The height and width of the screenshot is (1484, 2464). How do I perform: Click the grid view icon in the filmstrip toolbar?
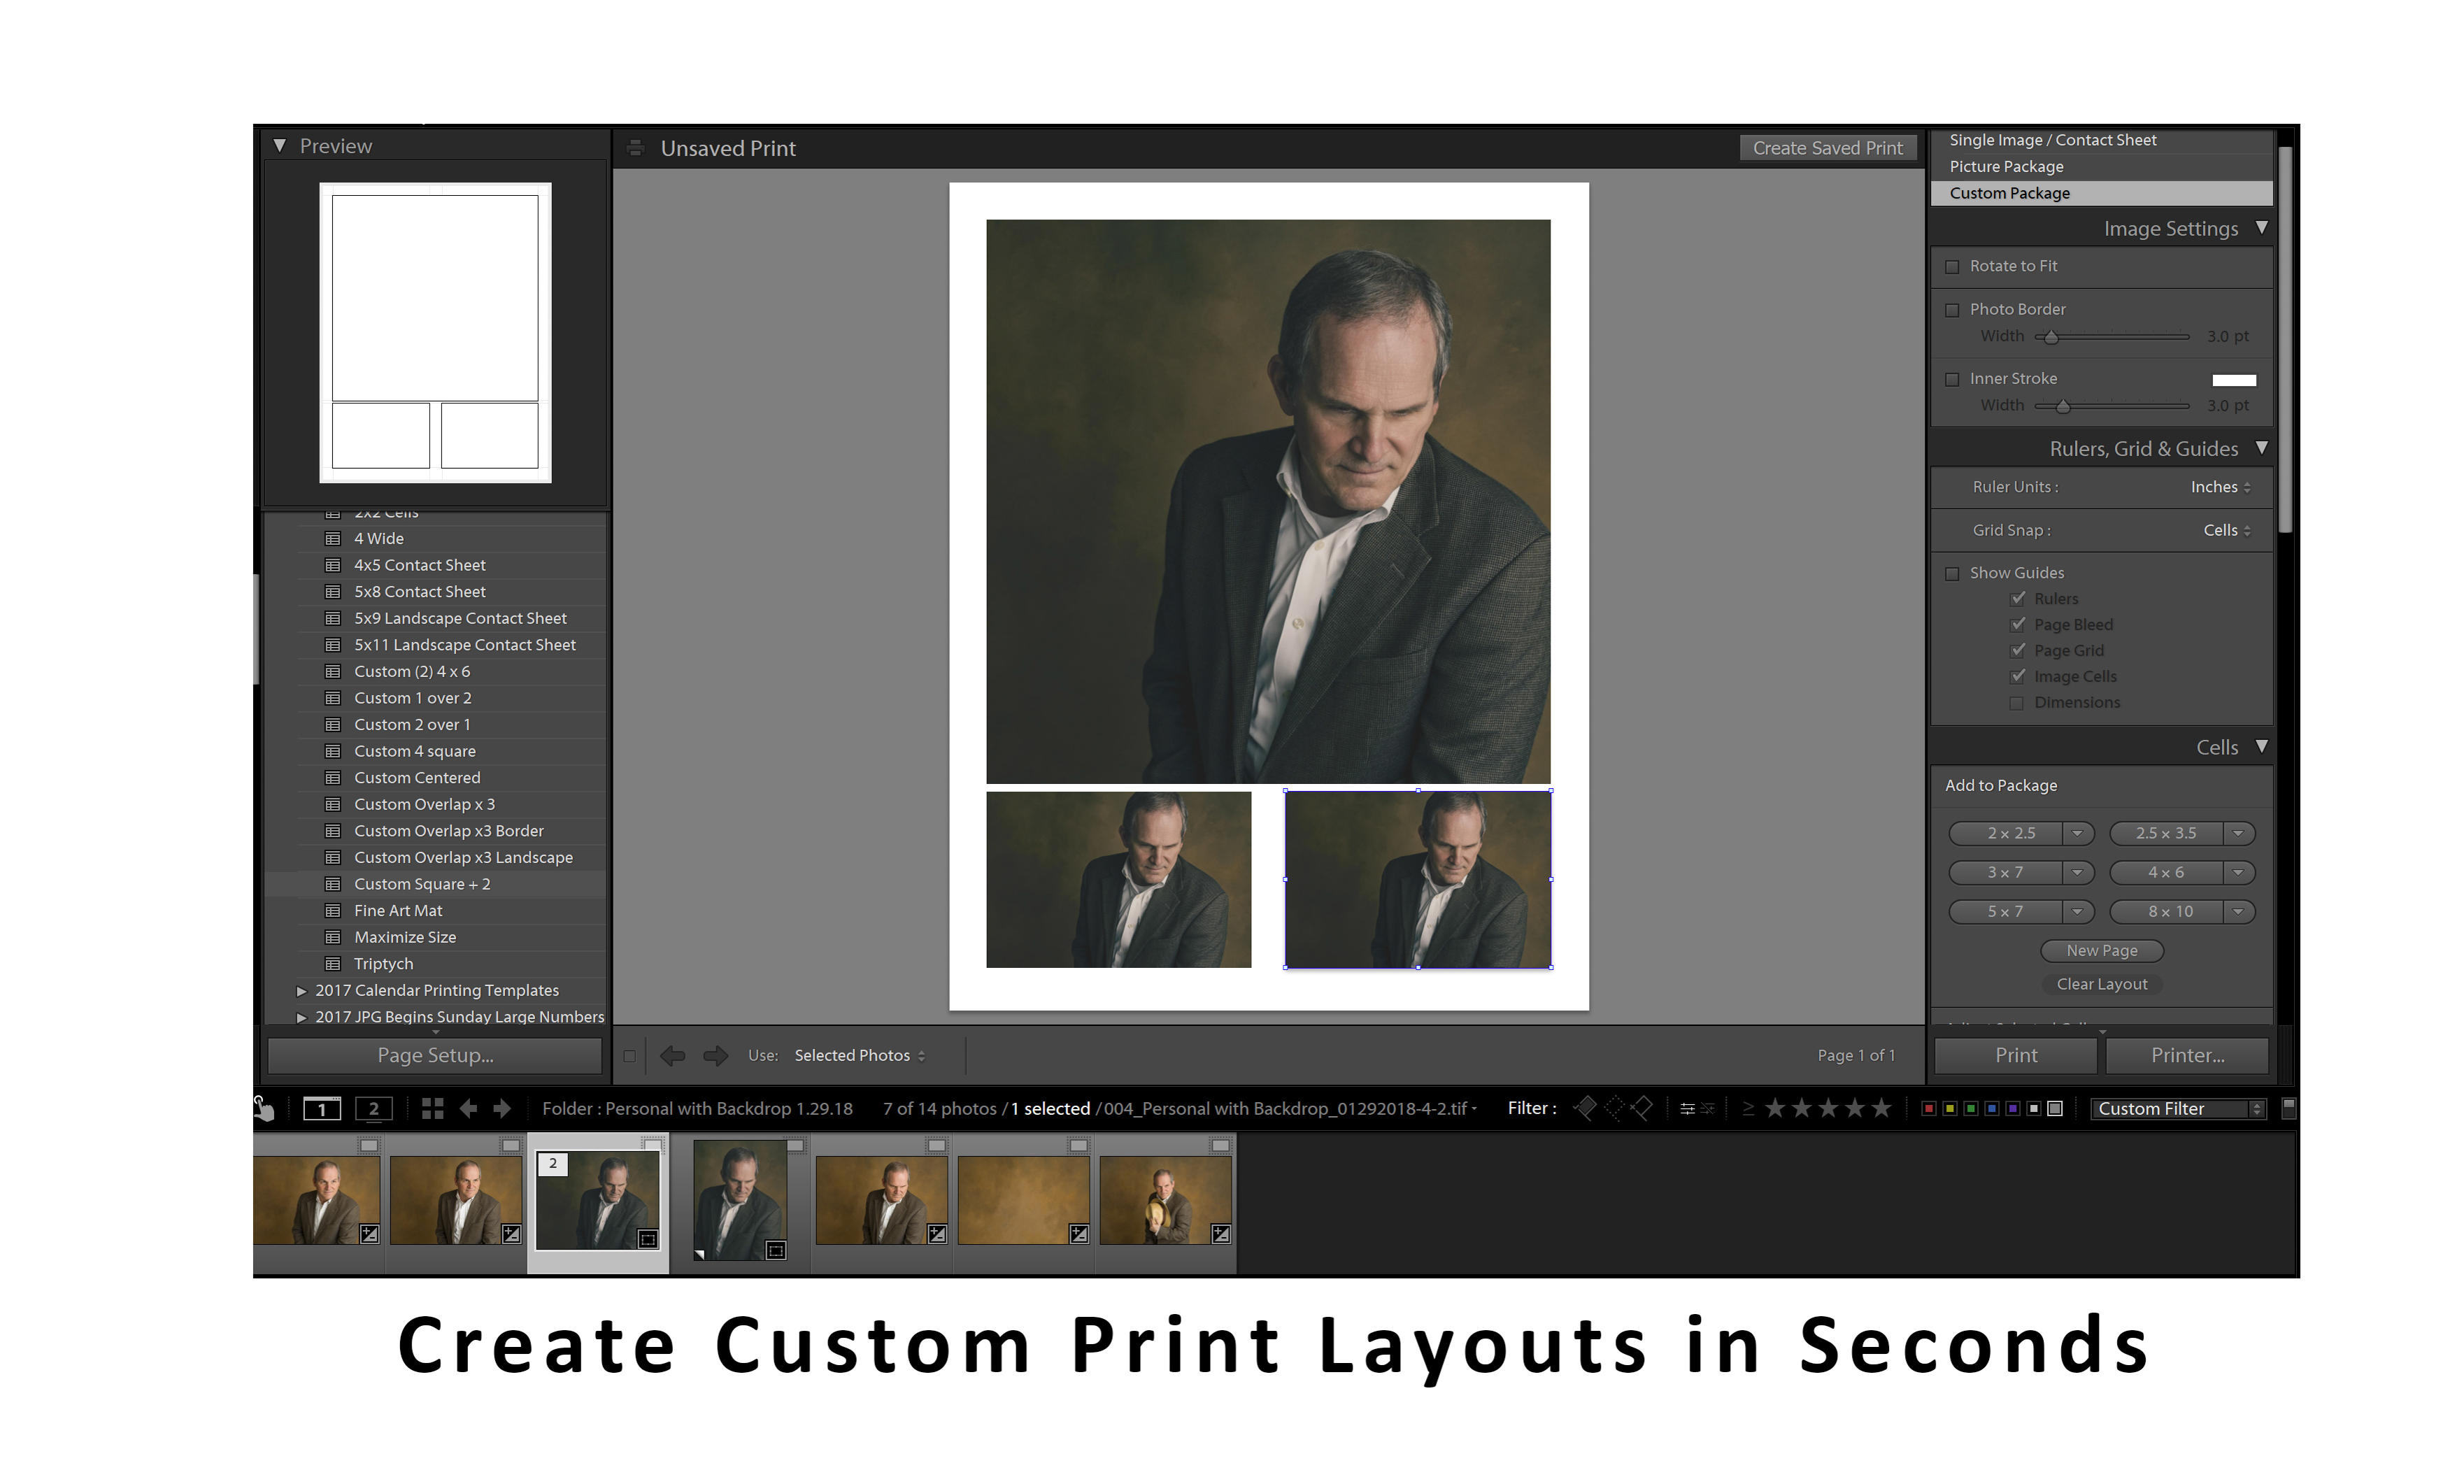click(x=434, y=1108)
